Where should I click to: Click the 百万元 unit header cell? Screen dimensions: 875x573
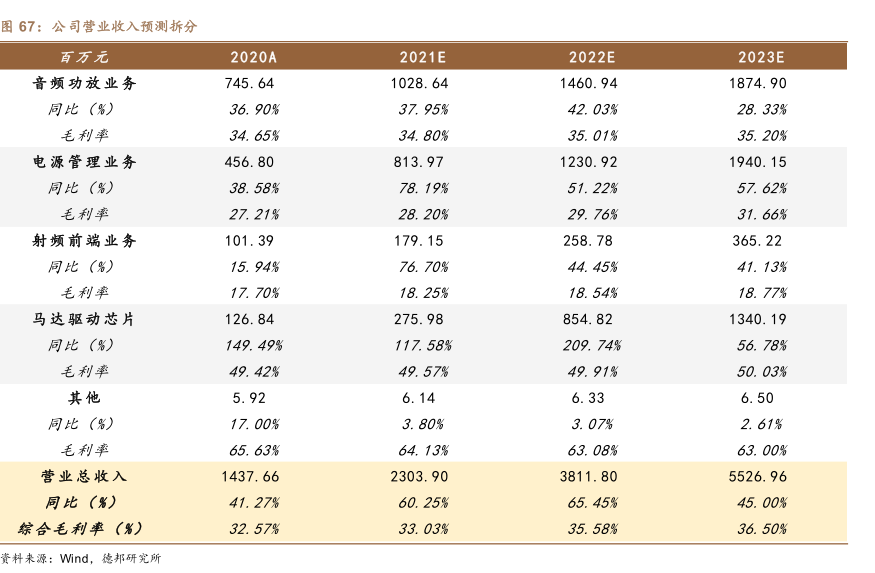84,57
